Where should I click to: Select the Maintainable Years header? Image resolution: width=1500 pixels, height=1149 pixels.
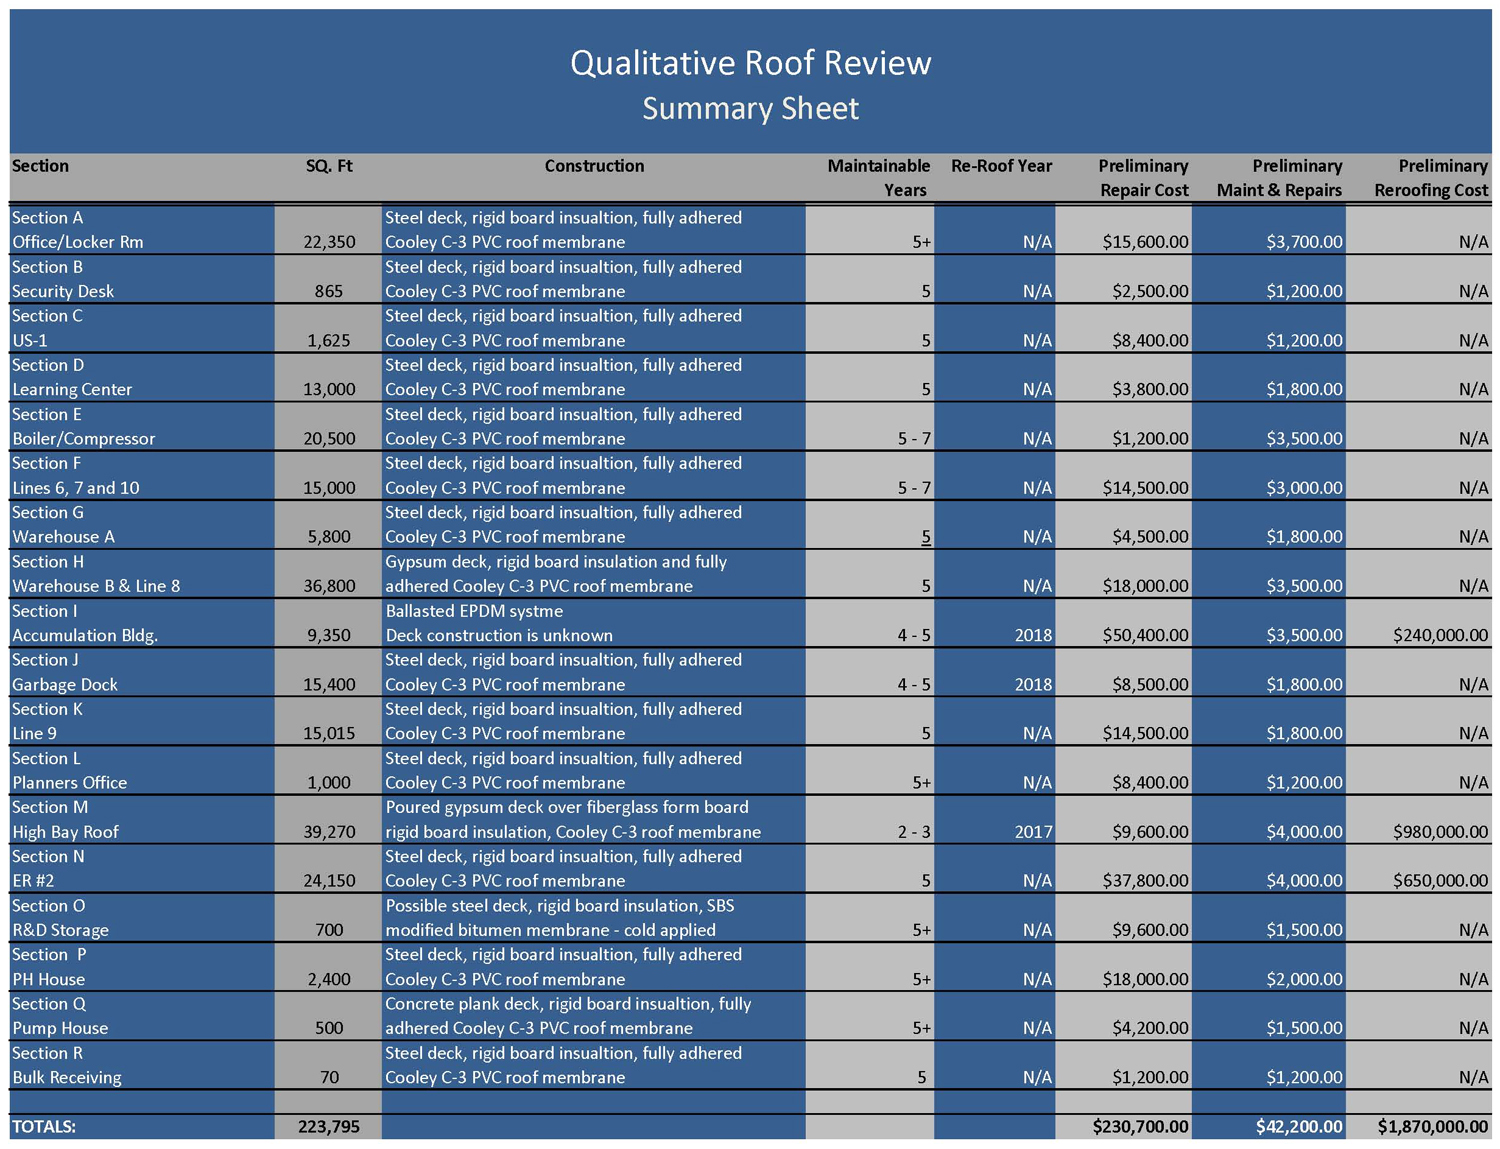(x=879, y=178)
